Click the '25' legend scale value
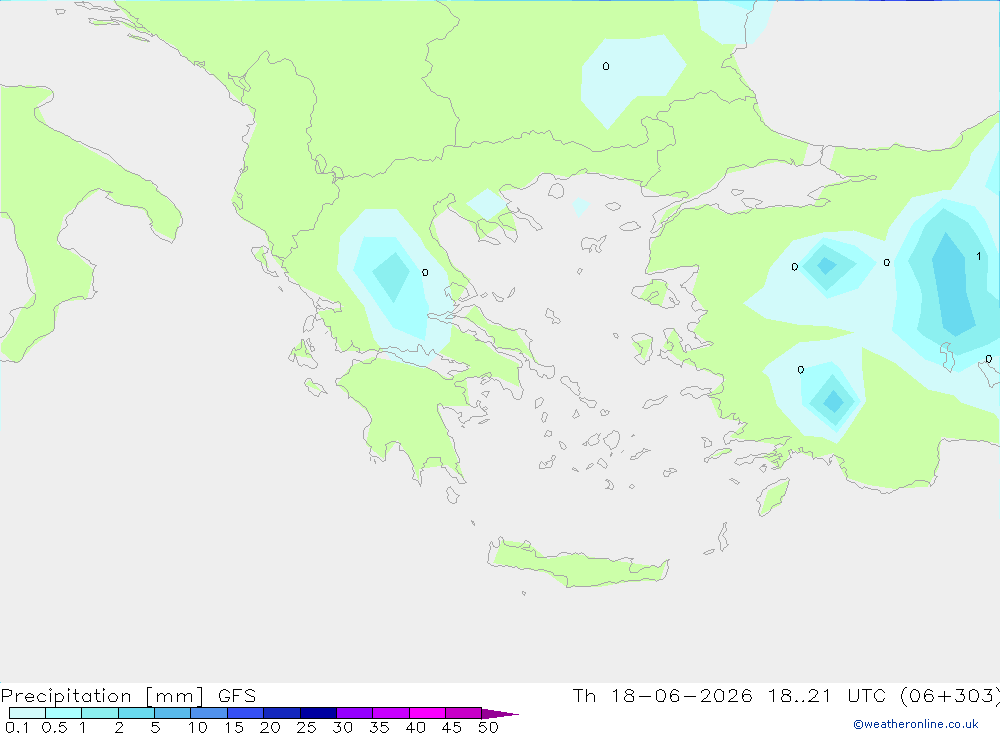1000x733 pixels. (306, 727)
